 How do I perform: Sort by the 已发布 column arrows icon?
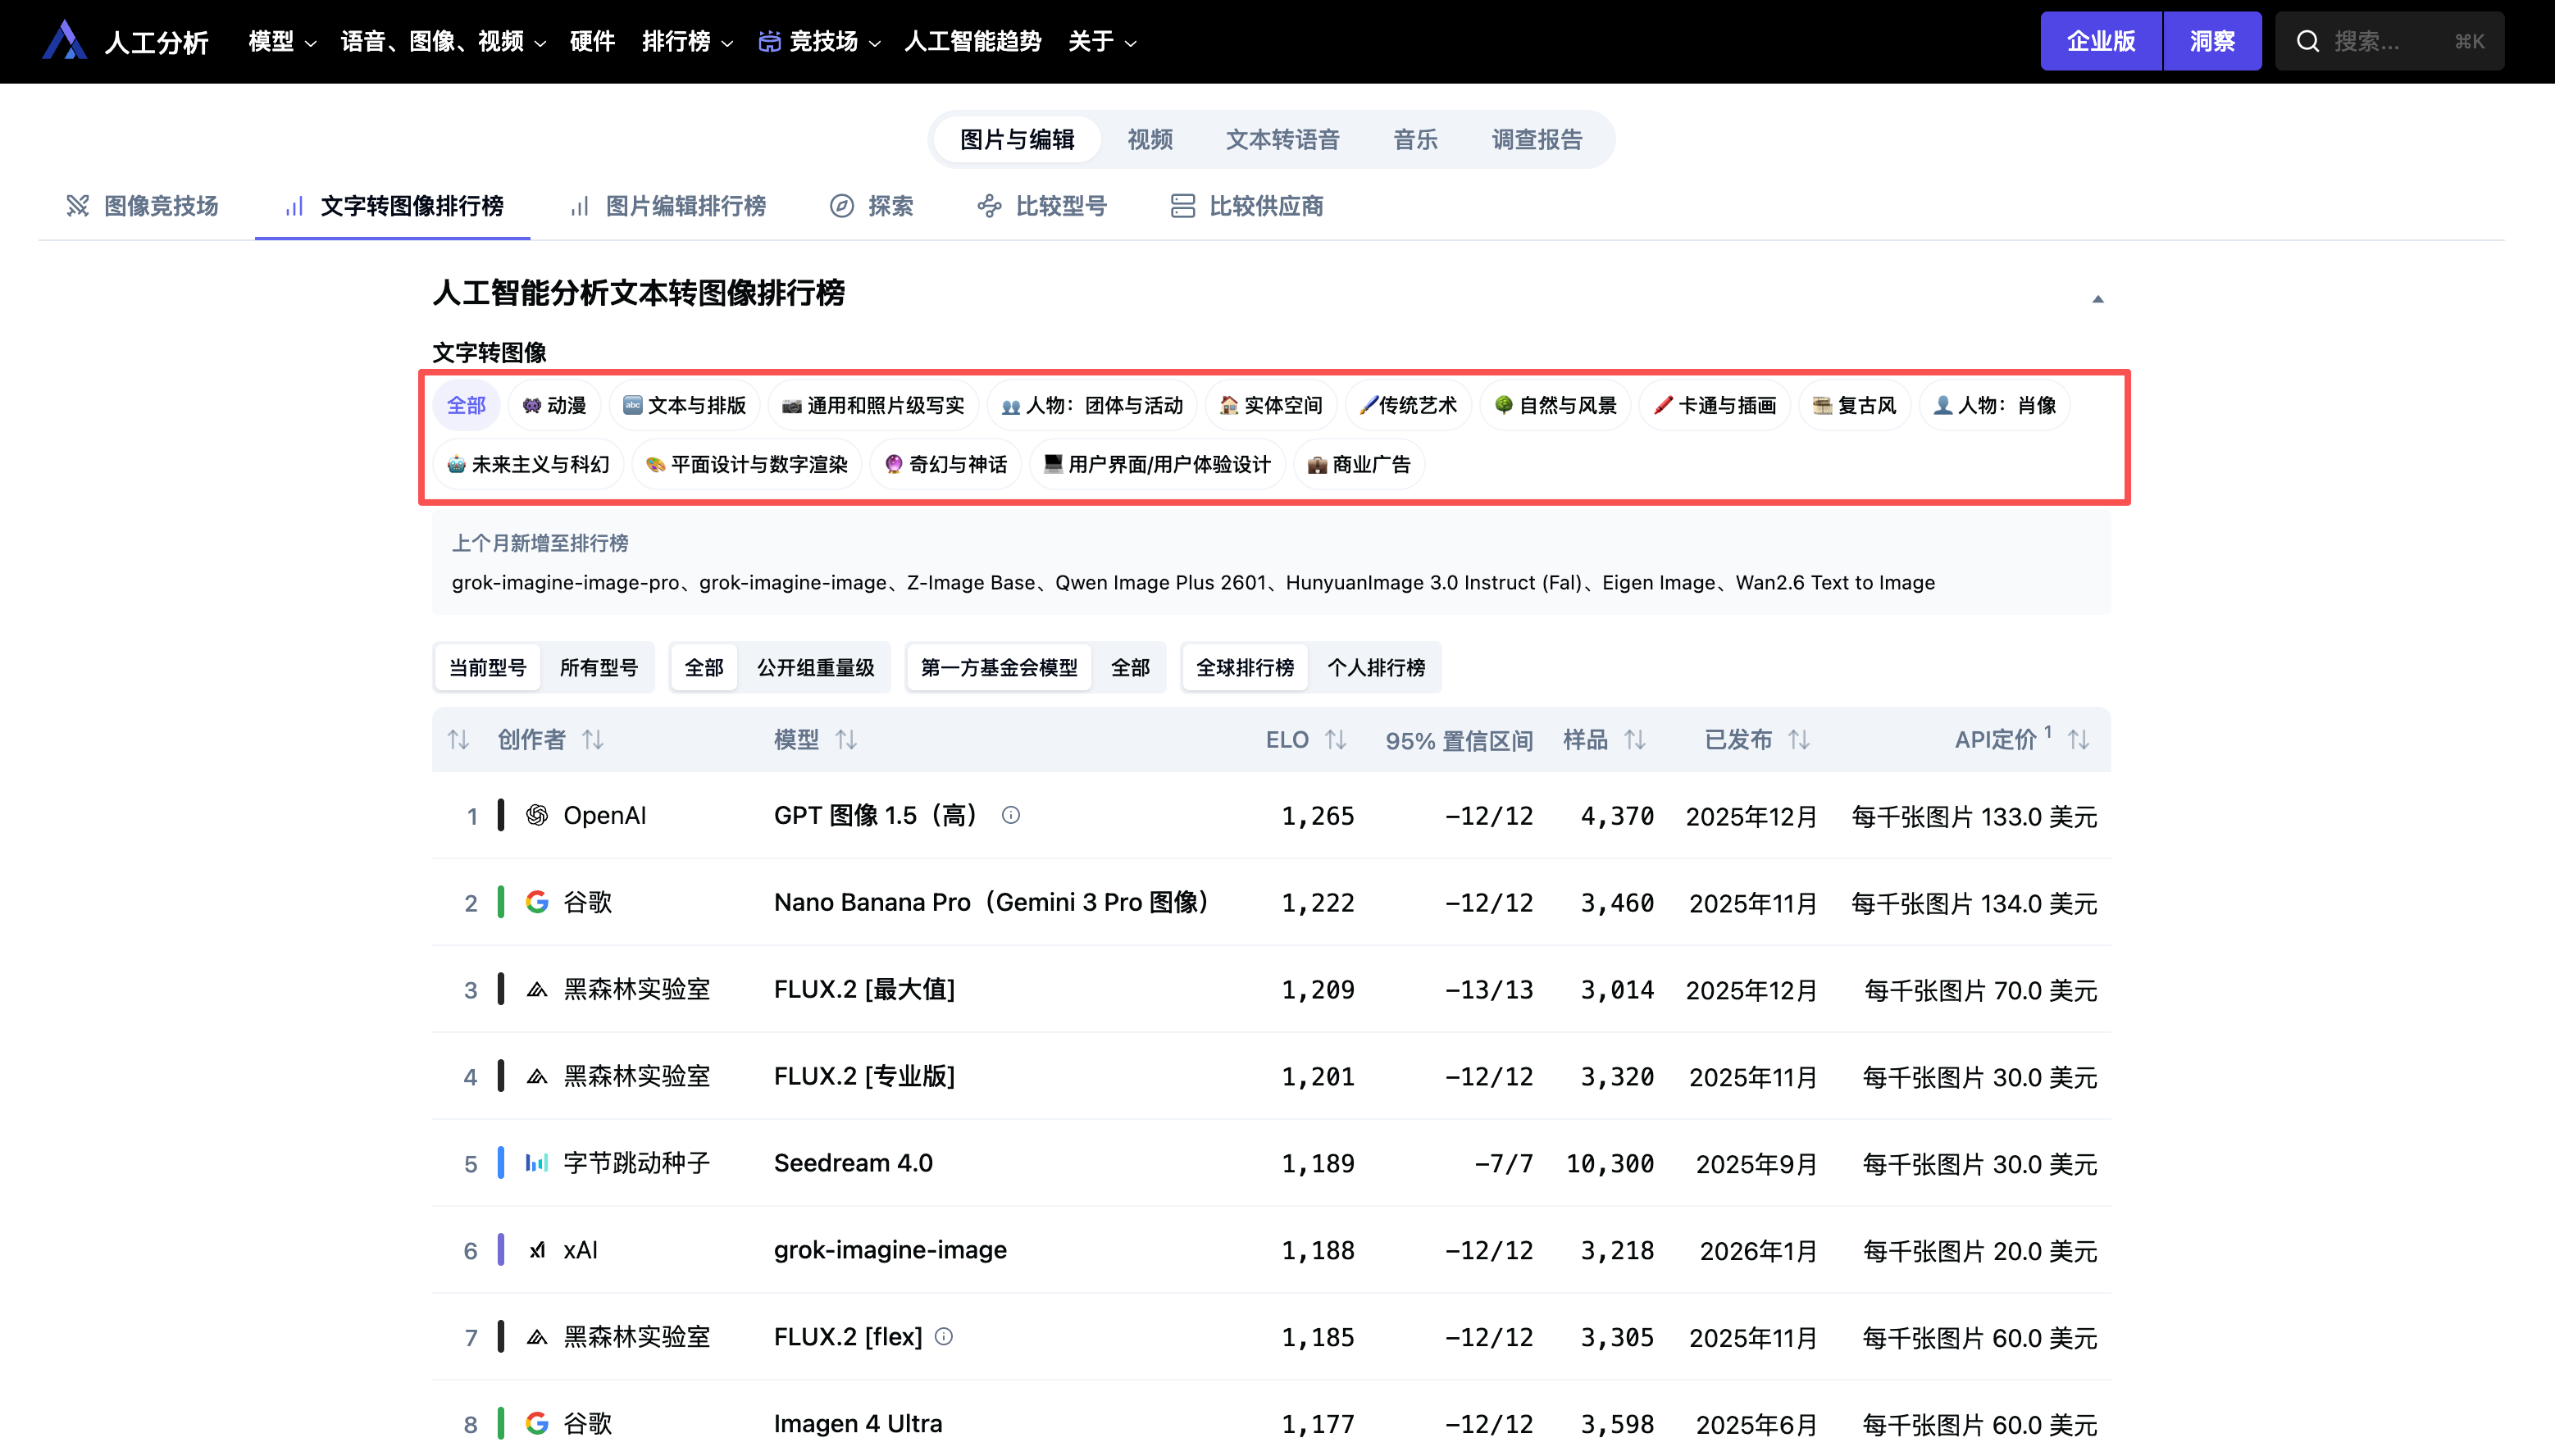coord(1799,740)
